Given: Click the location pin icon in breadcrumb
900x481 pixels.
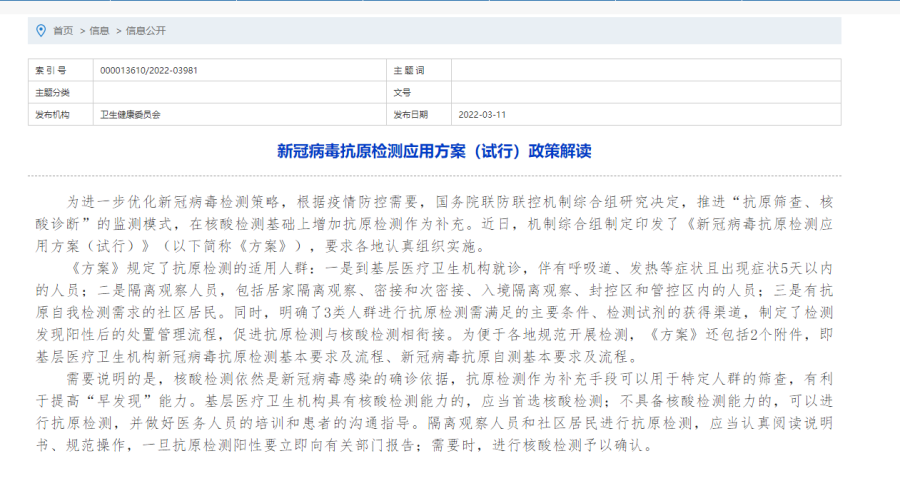Looking at the screenshot, I should pyautogui.click(x=41, y=31).
